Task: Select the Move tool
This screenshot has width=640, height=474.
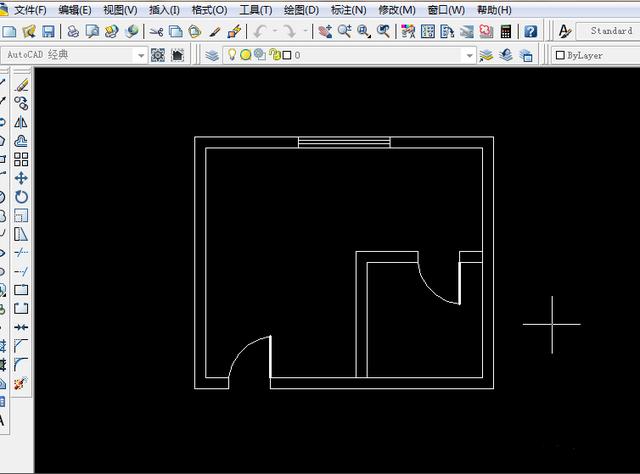Action: (21, 178)
